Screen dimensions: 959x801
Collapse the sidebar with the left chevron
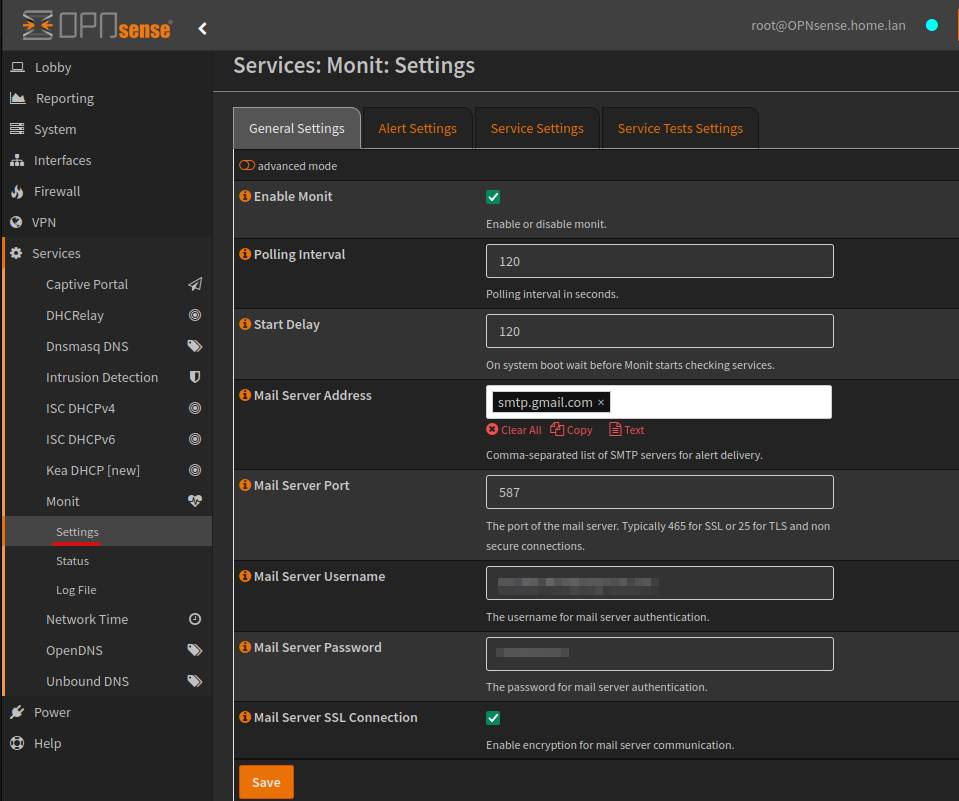(202, 28)
